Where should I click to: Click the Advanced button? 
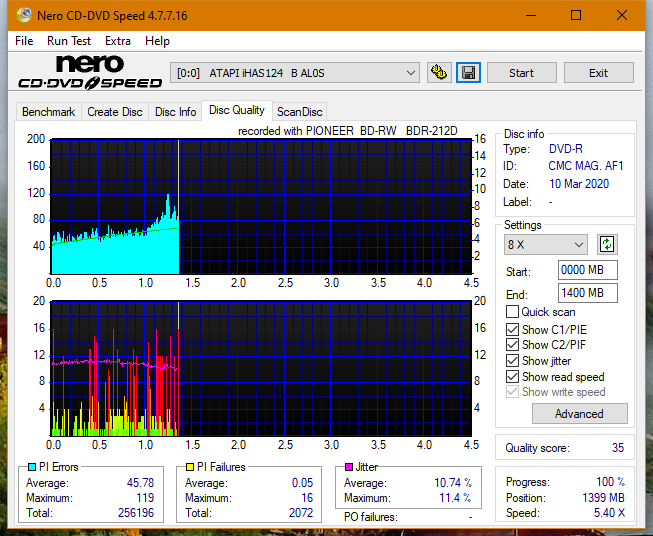coord(579,414)
